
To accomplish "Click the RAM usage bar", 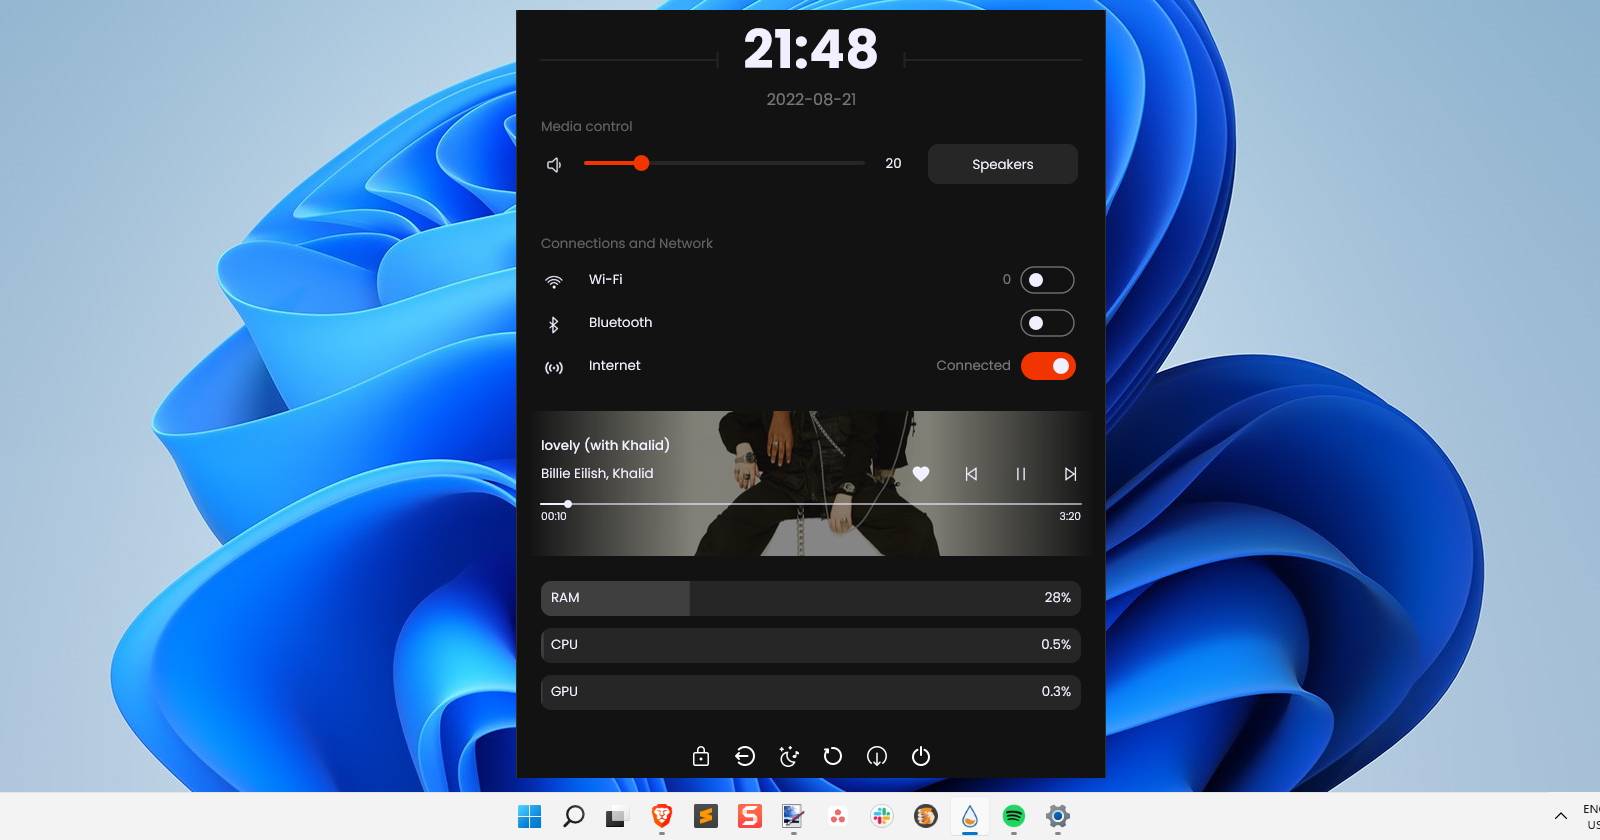I will (811, 598).
